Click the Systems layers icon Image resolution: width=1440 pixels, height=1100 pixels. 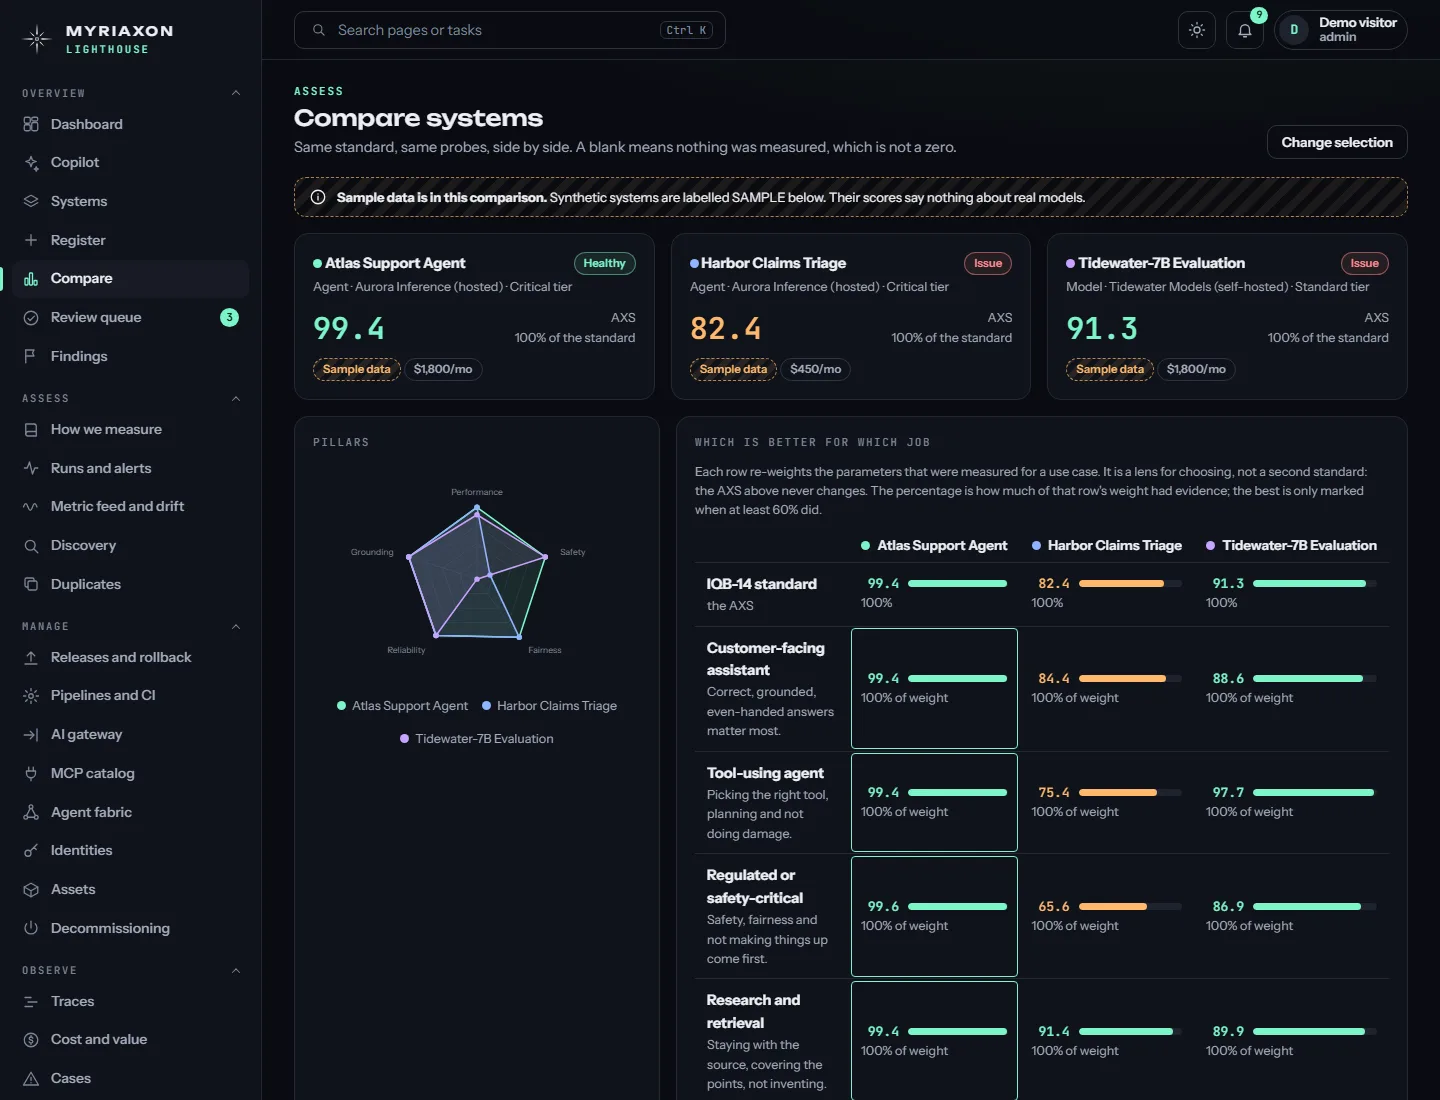tap(31, 201)
